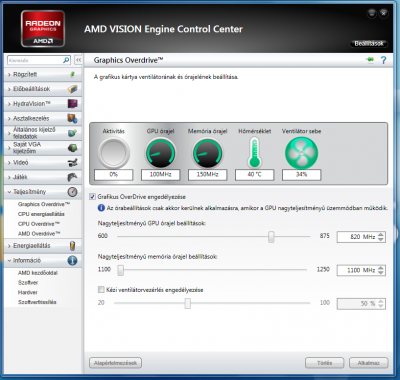Click the blue info icon beside clock note

(x=101, y=208)
